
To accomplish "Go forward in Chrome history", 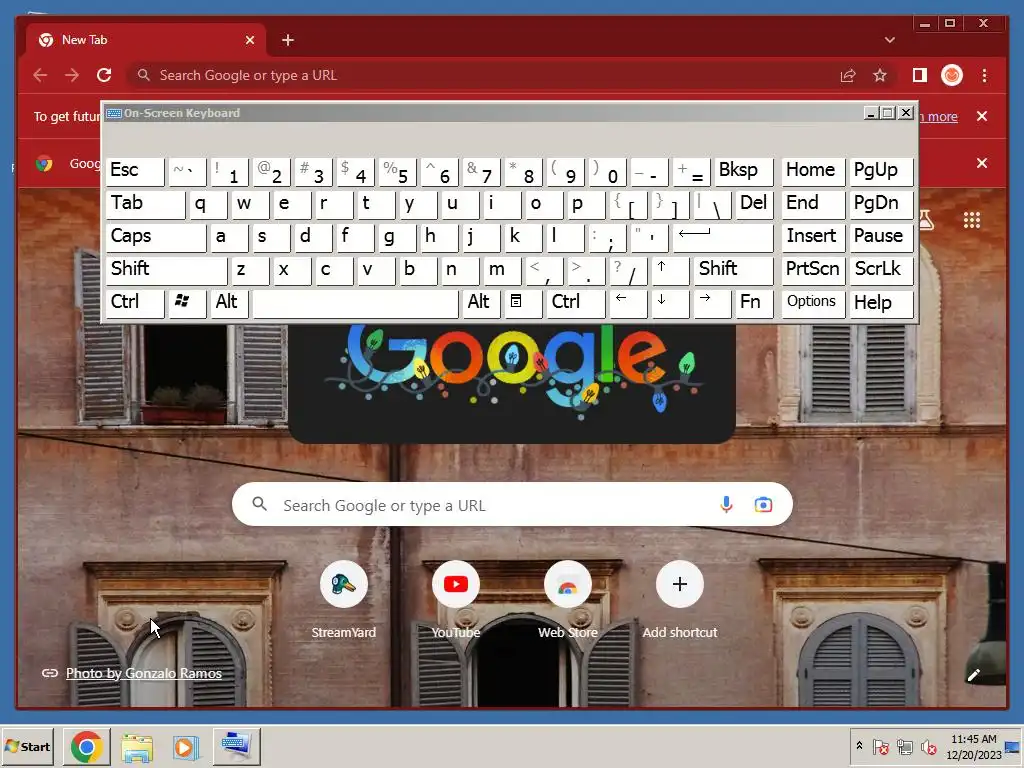I will pyautogui.click(x=72, y=75).
